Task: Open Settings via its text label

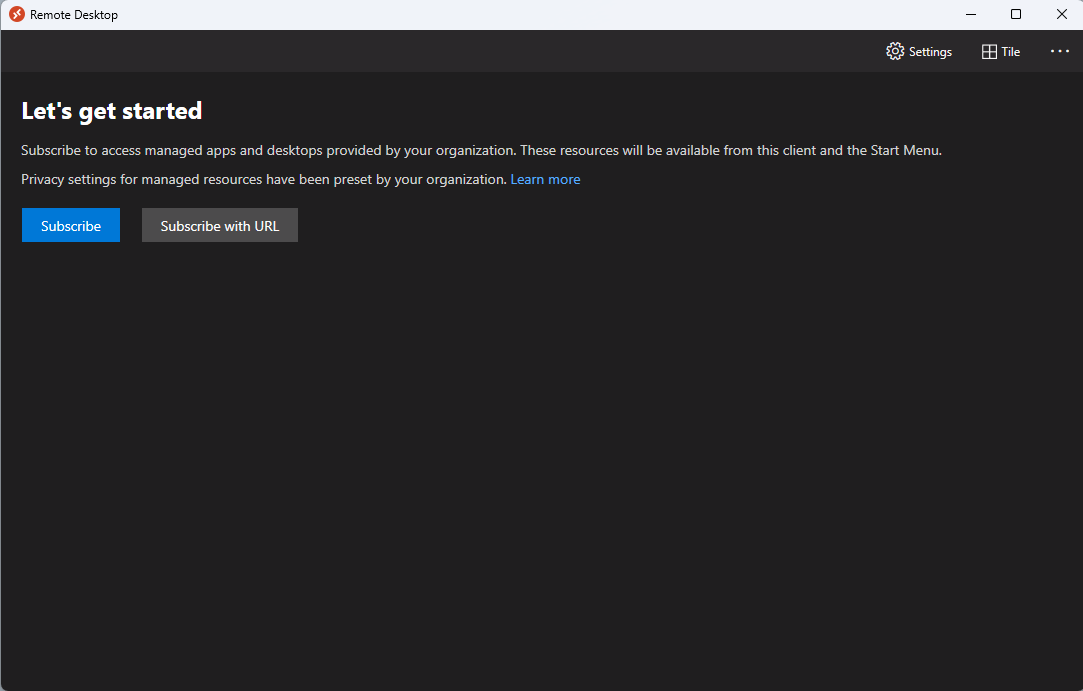Action: [x=930, y=52]
